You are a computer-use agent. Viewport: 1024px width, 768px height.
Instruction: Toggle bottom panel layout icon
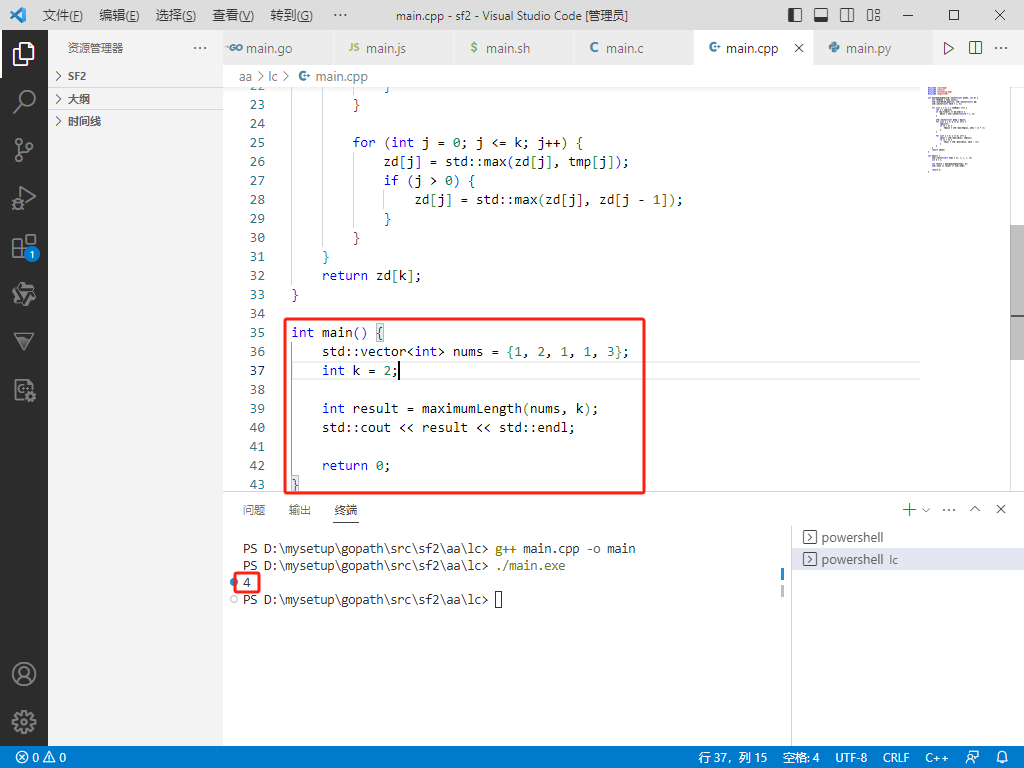click(821, 15)
